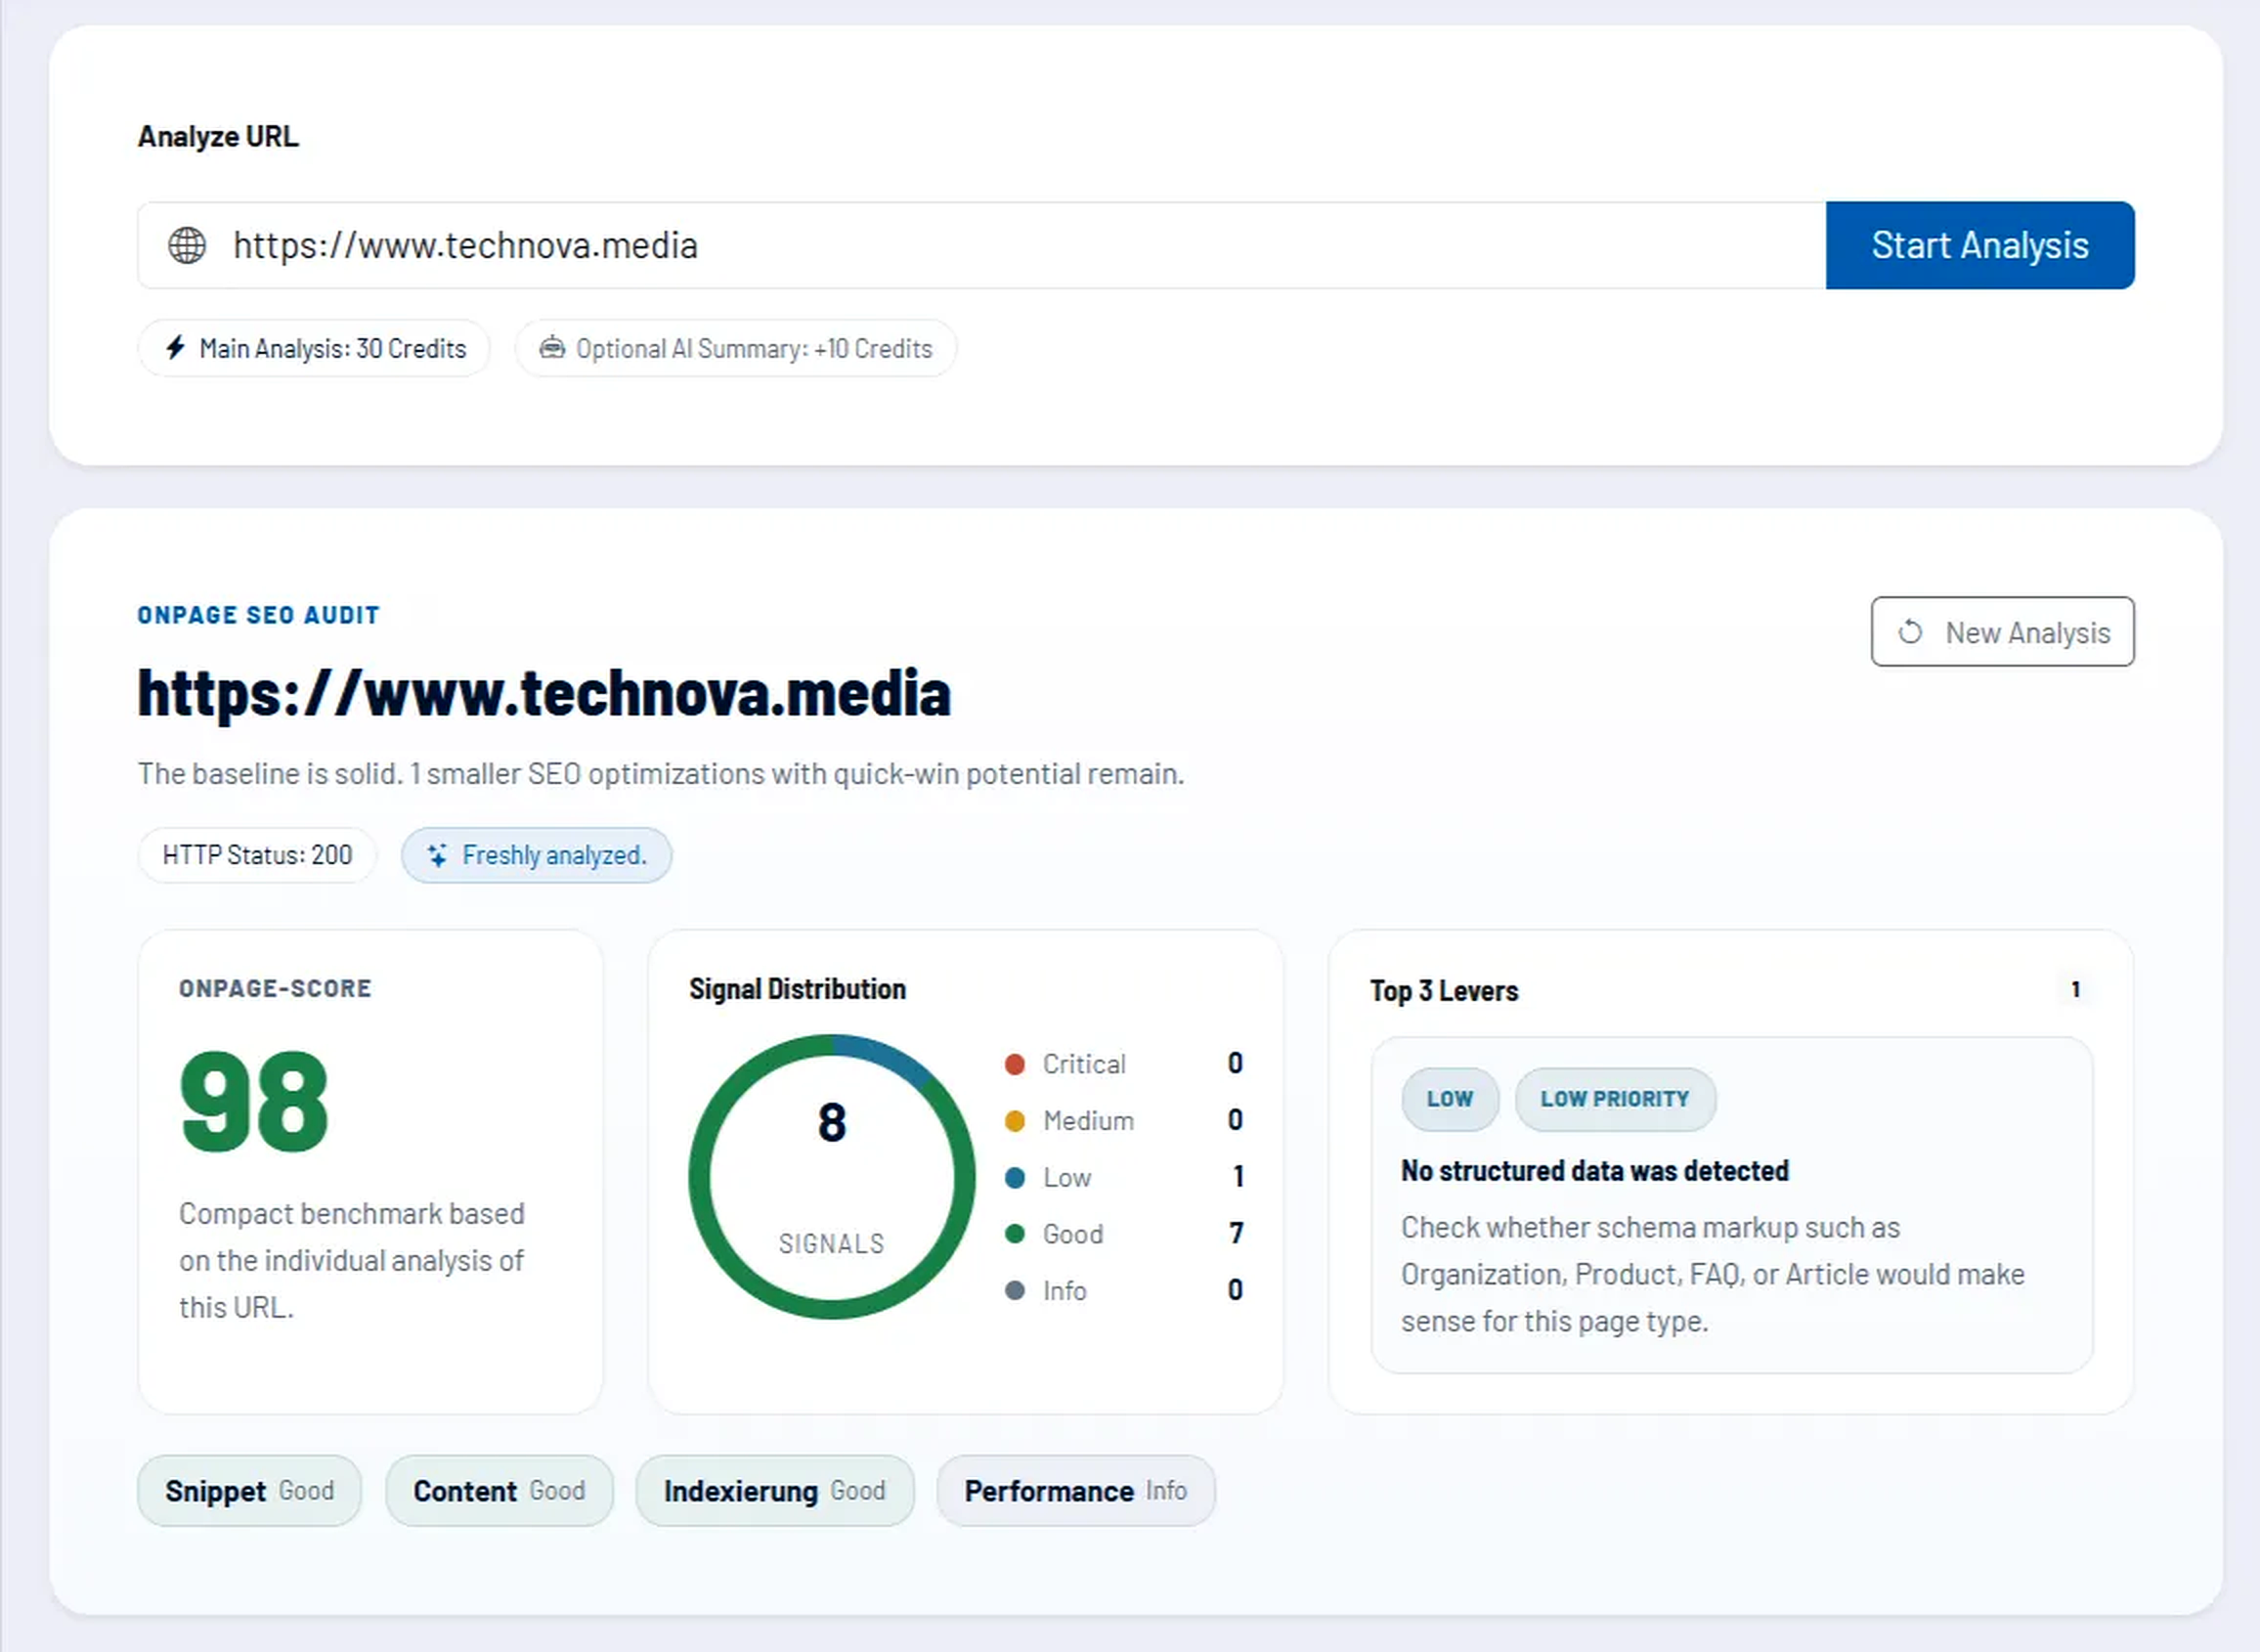Image resolution: width=2260 pixels, height=1652 pixels.
Task: Click the robot AI summary icon
Action: click(x=552, y=348)
